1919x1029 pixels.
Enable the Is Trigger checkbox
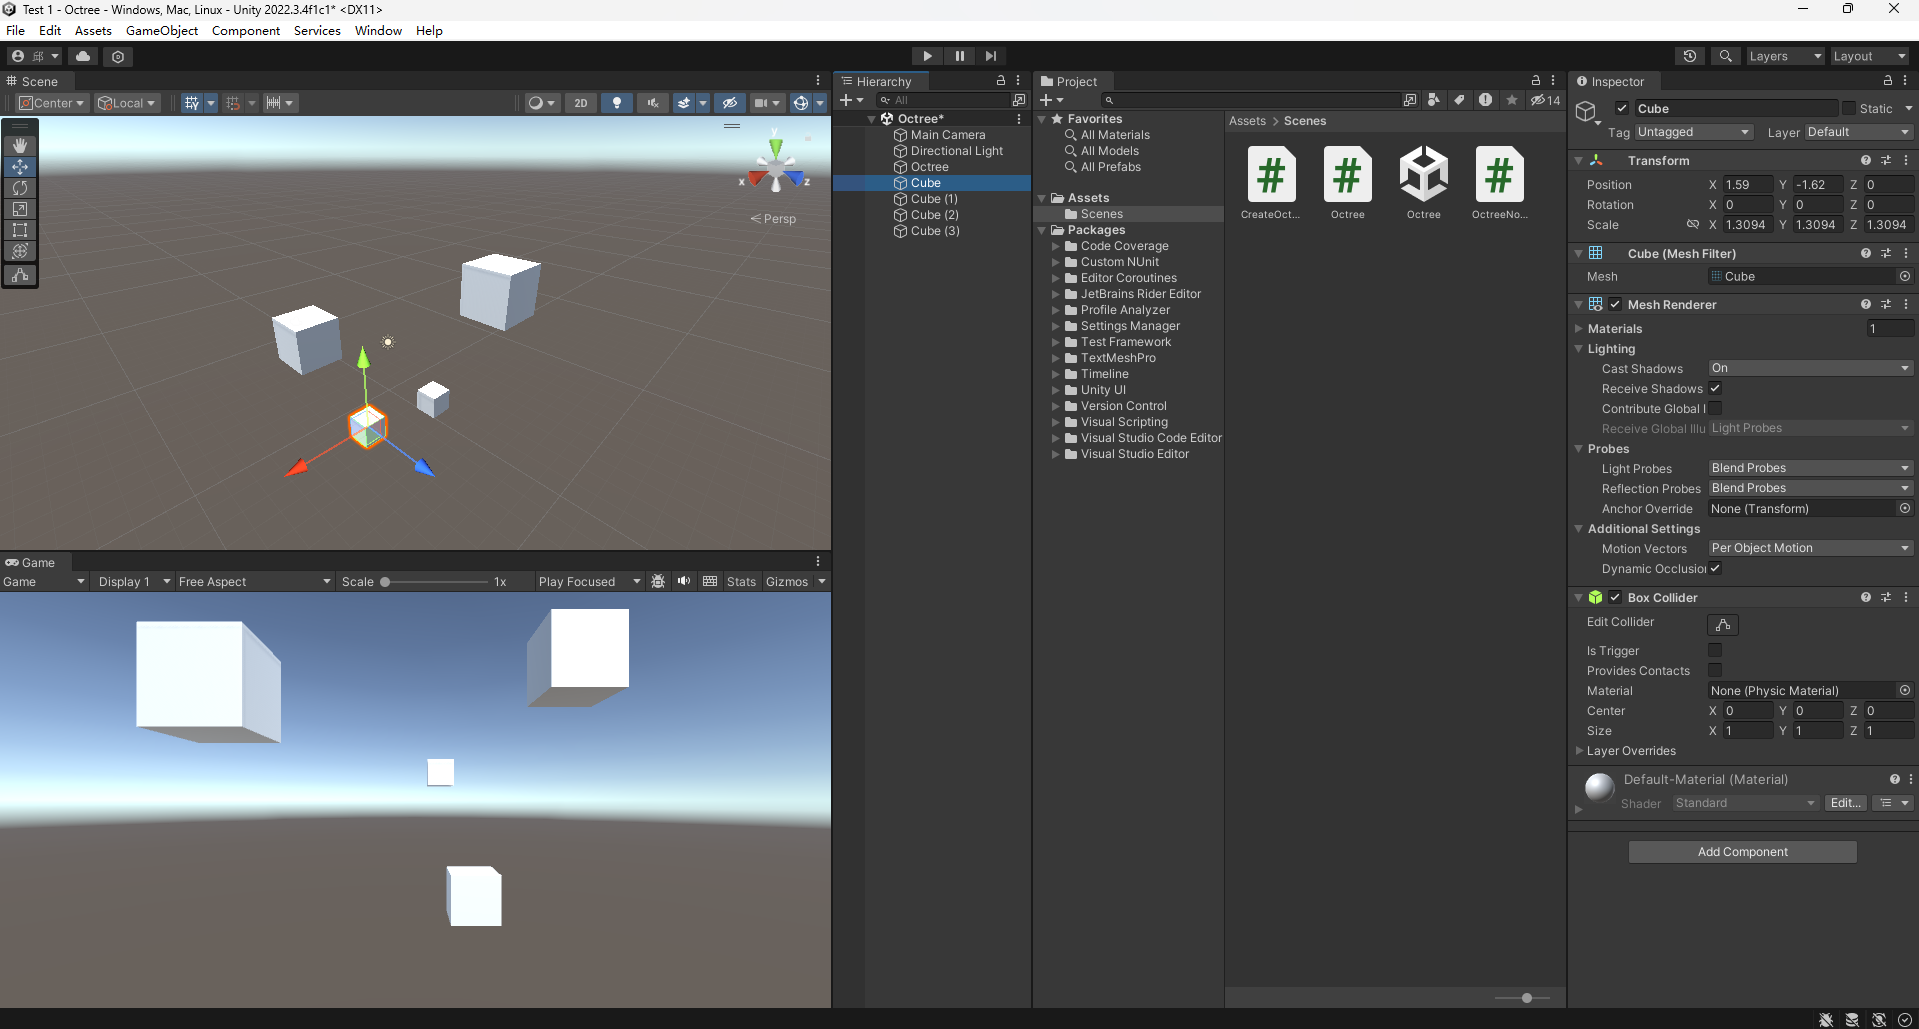[x=1715, y=650]
